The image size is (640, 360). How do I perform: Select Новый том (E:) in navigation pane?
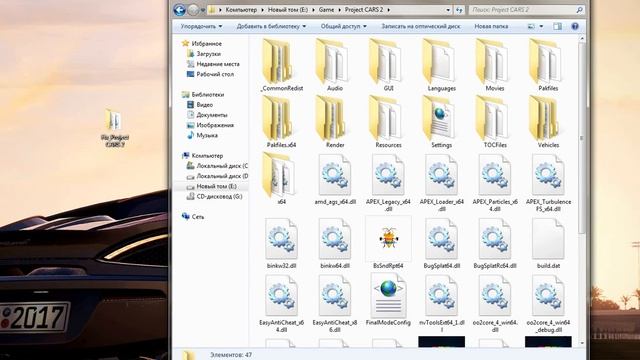coord(211,187)
